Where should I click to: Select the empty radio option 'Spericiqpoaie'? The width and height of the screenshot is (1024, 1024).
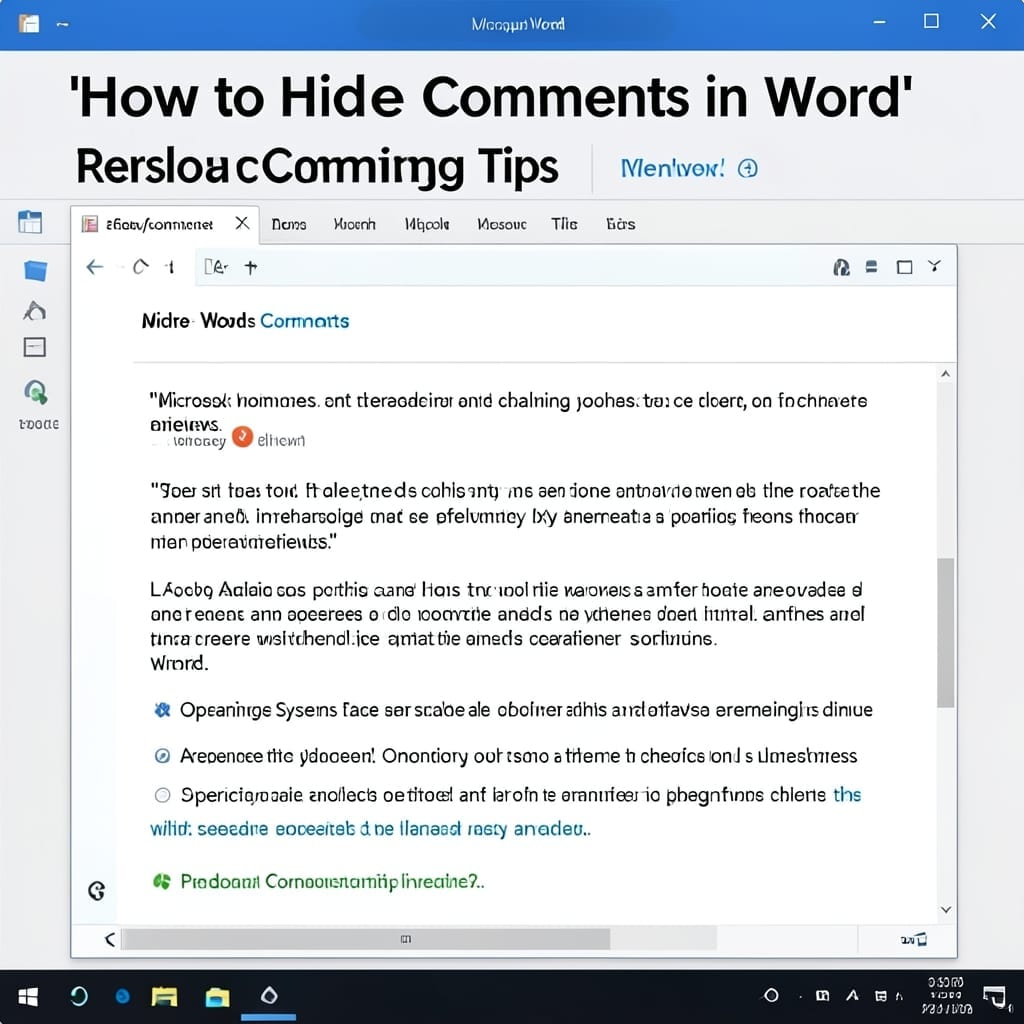point(162,795)
